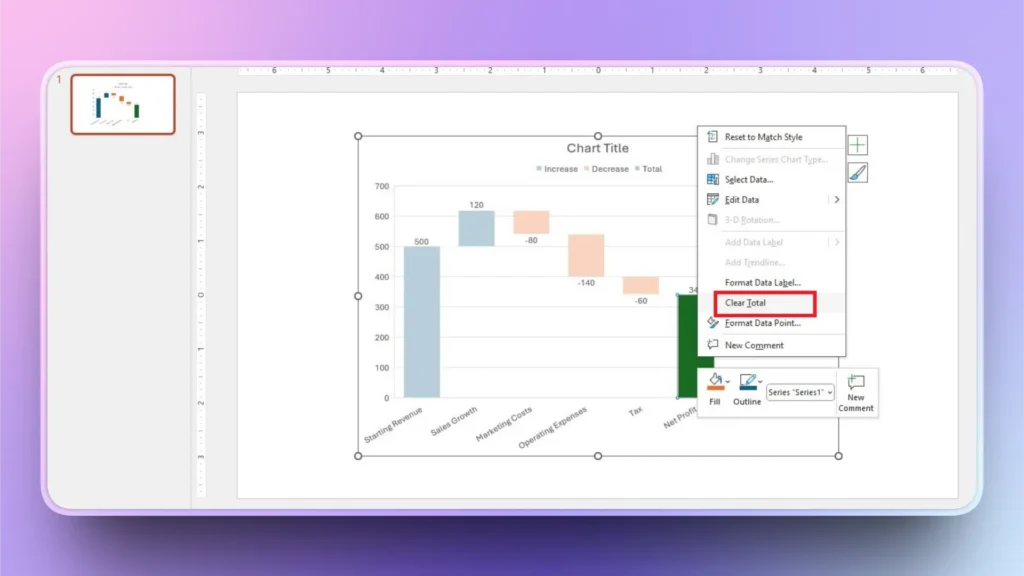Click the Select Data icon in the context menu
This screenshot has width=1024, height=576.
(712, 179)
